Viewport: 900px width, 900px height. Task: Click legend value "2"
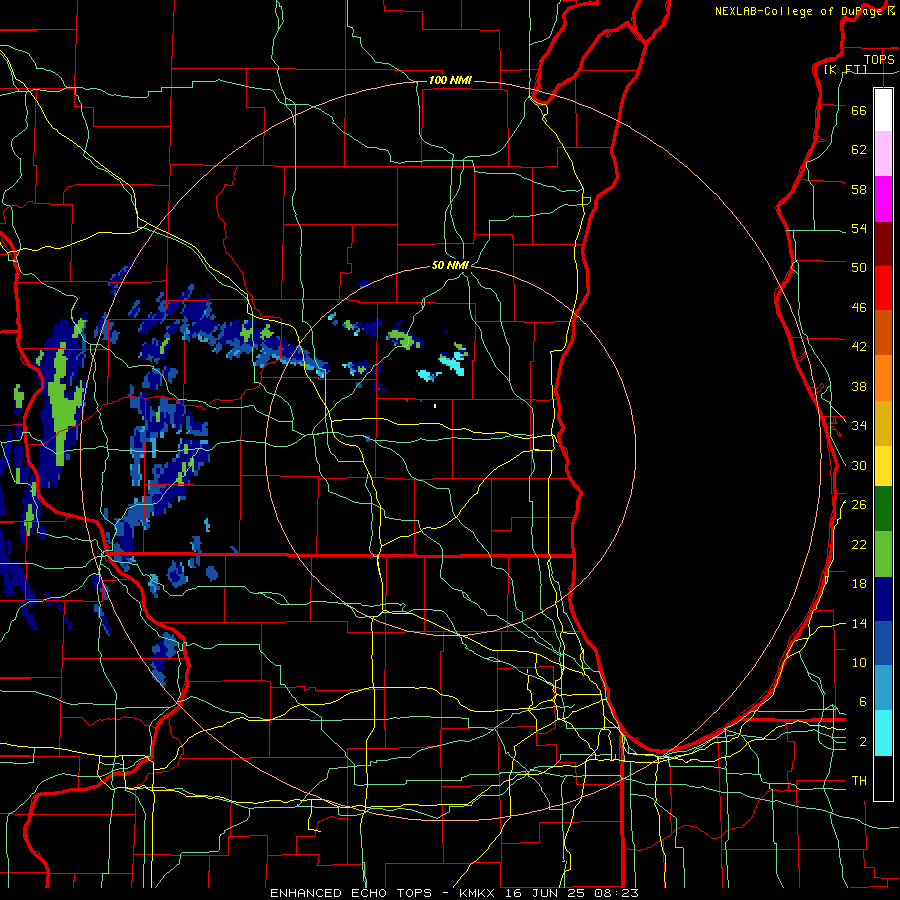click(x=862, y=742)
